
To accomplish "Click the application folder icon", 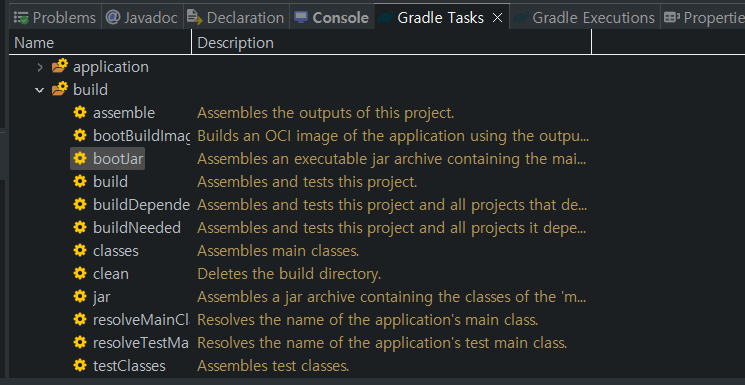I will click(x=60, y=66).
